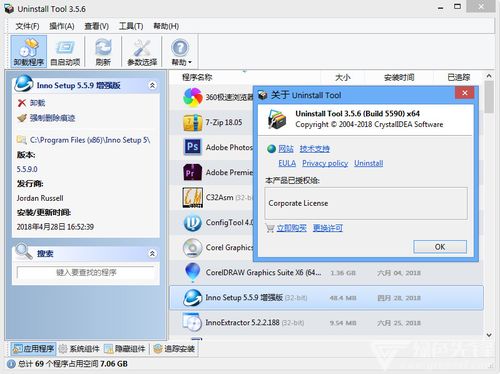Click the 更换许可 change license link

[x=328, y=228]
